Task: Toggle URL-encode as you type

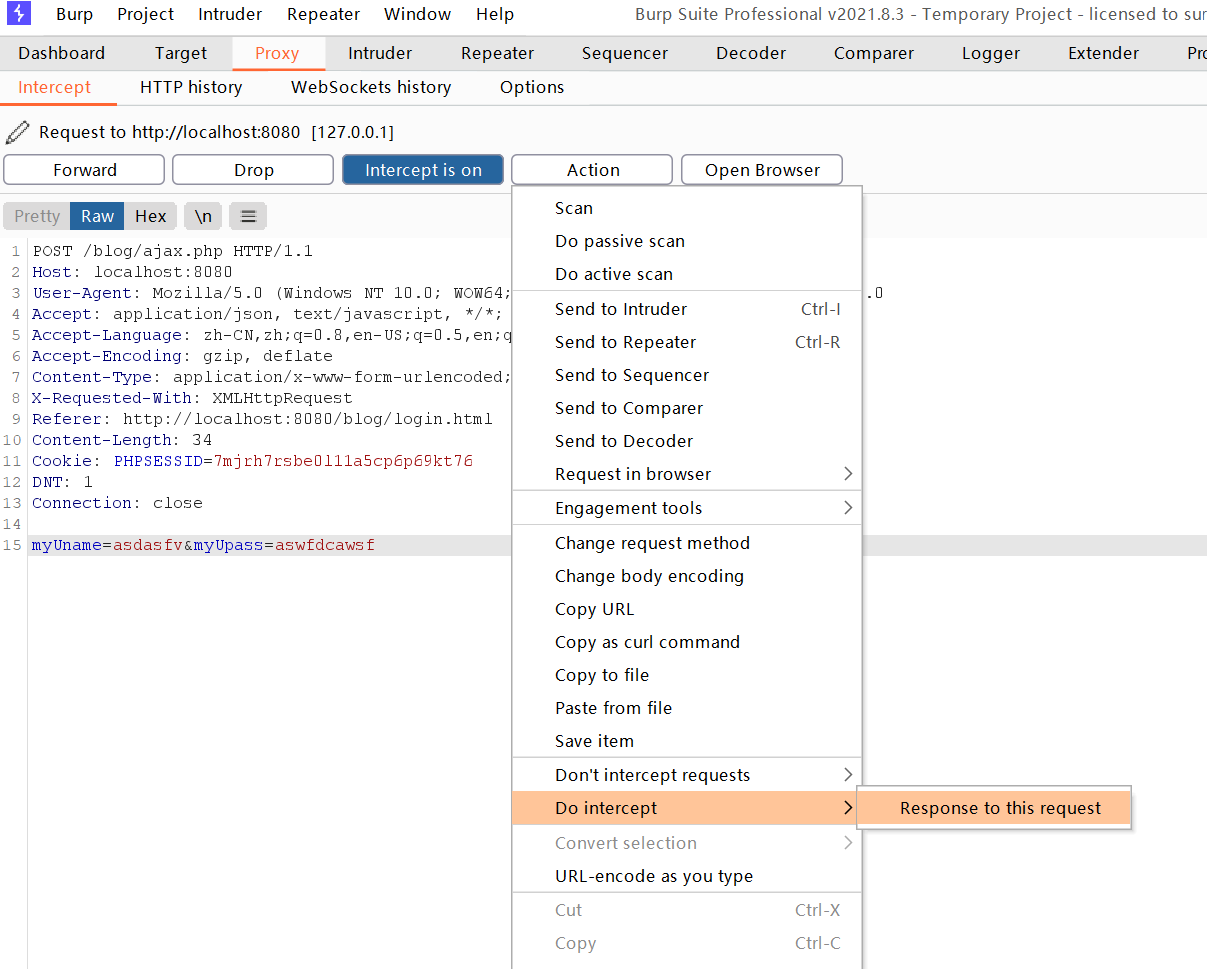Action: [x=687, y=876]
